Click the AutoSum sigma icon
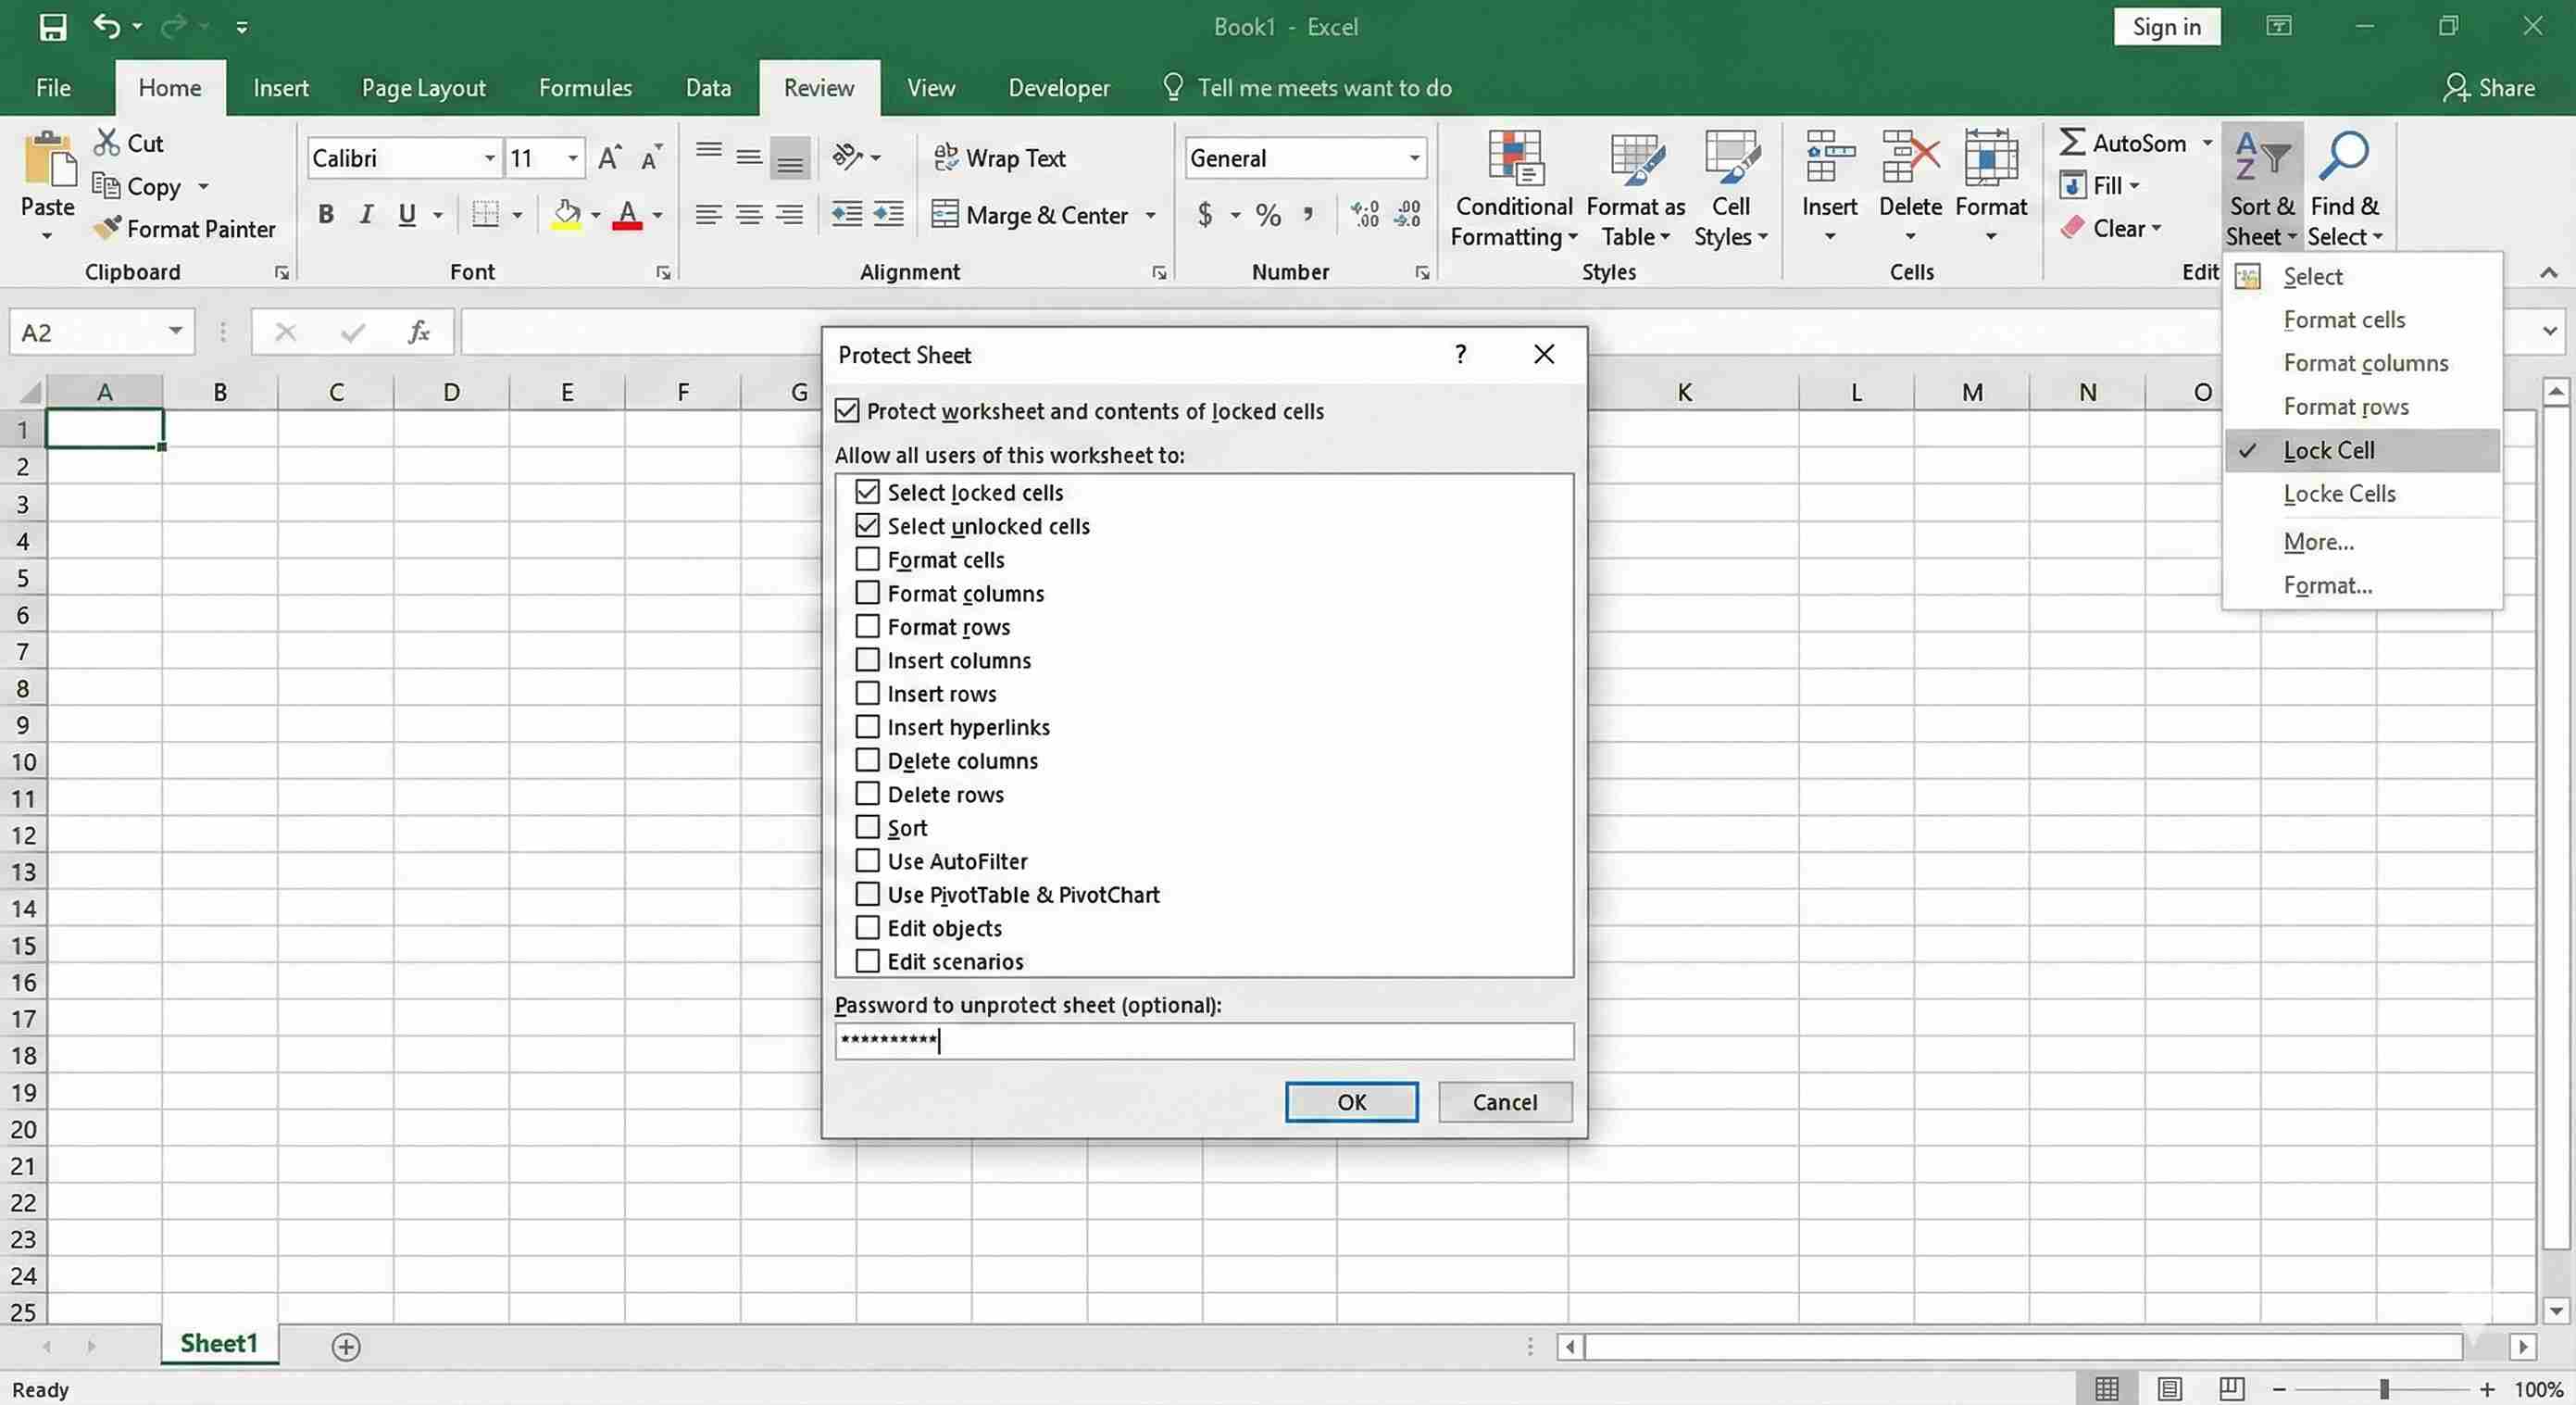 click(2072, 143)
